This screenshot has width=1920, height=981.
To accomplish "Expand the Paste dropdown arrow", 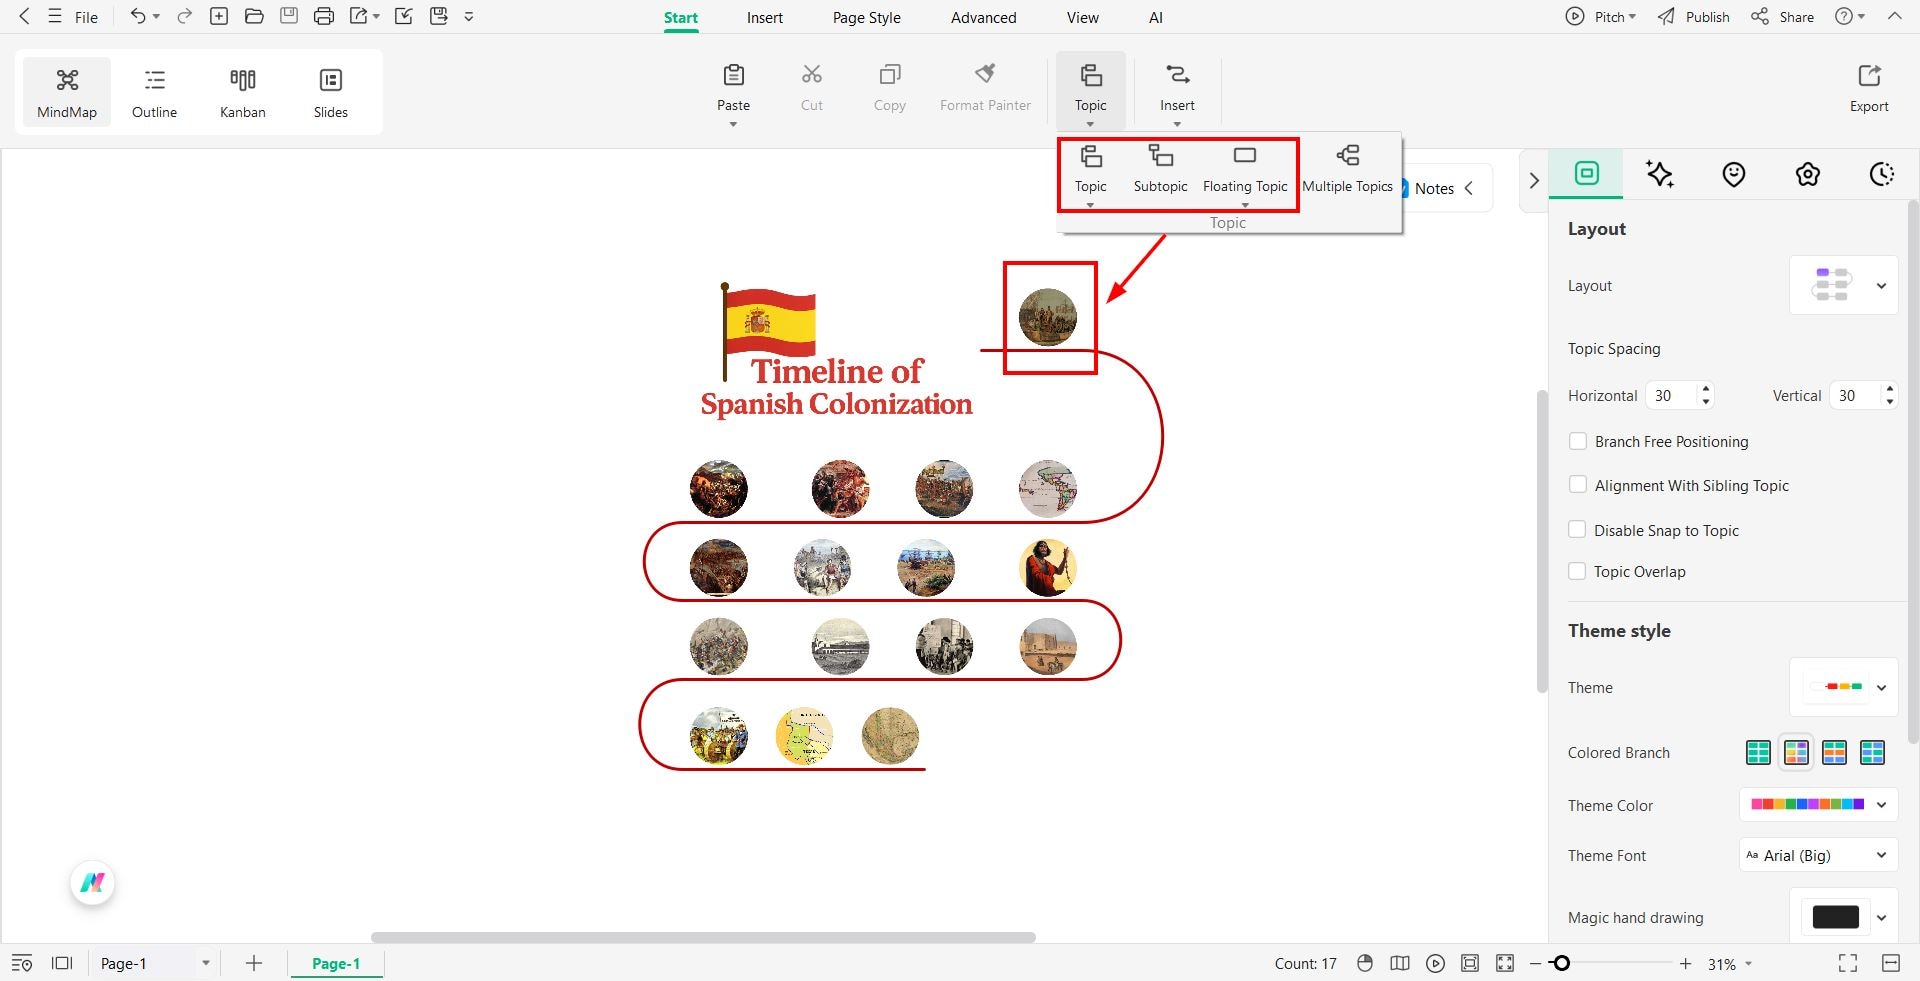I will [733, 124].
